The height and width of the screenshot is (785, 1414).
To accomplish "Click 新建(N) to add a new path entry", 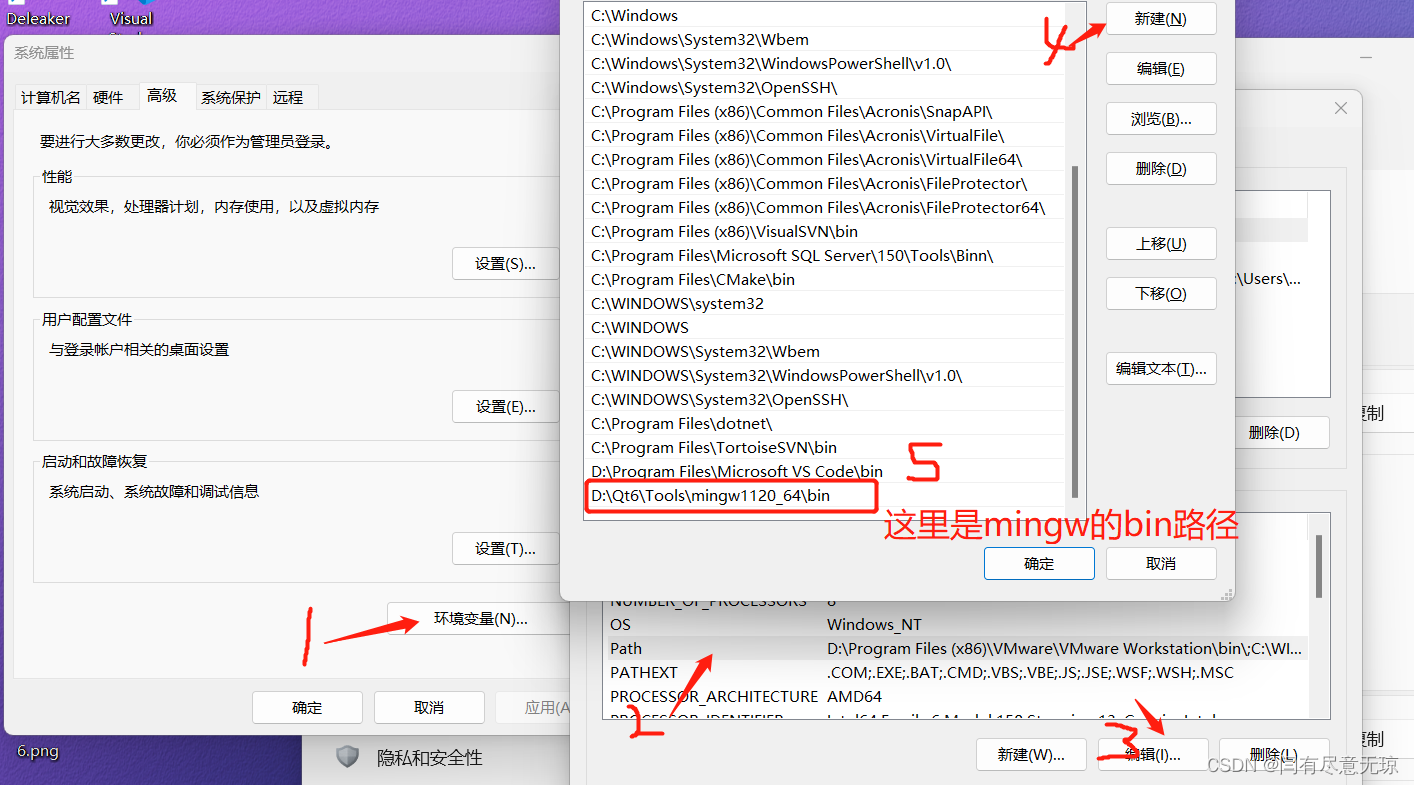I will pyautogui.click(x=1161, y=18).
